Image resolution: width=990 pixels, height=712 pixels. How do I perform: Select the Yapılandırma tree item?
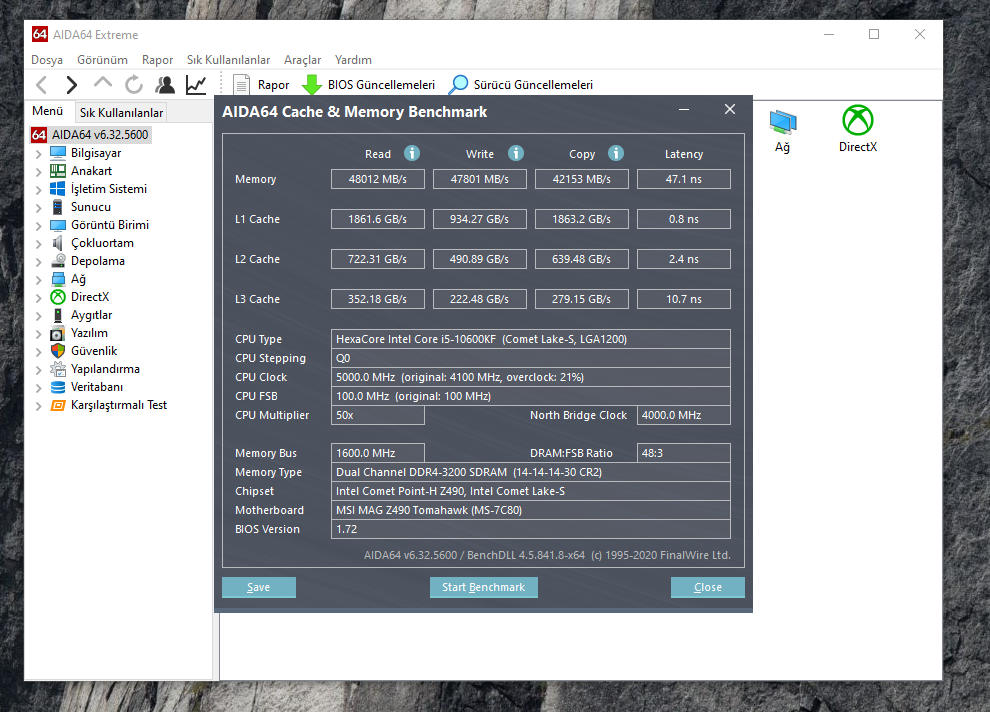coord(105,369)
